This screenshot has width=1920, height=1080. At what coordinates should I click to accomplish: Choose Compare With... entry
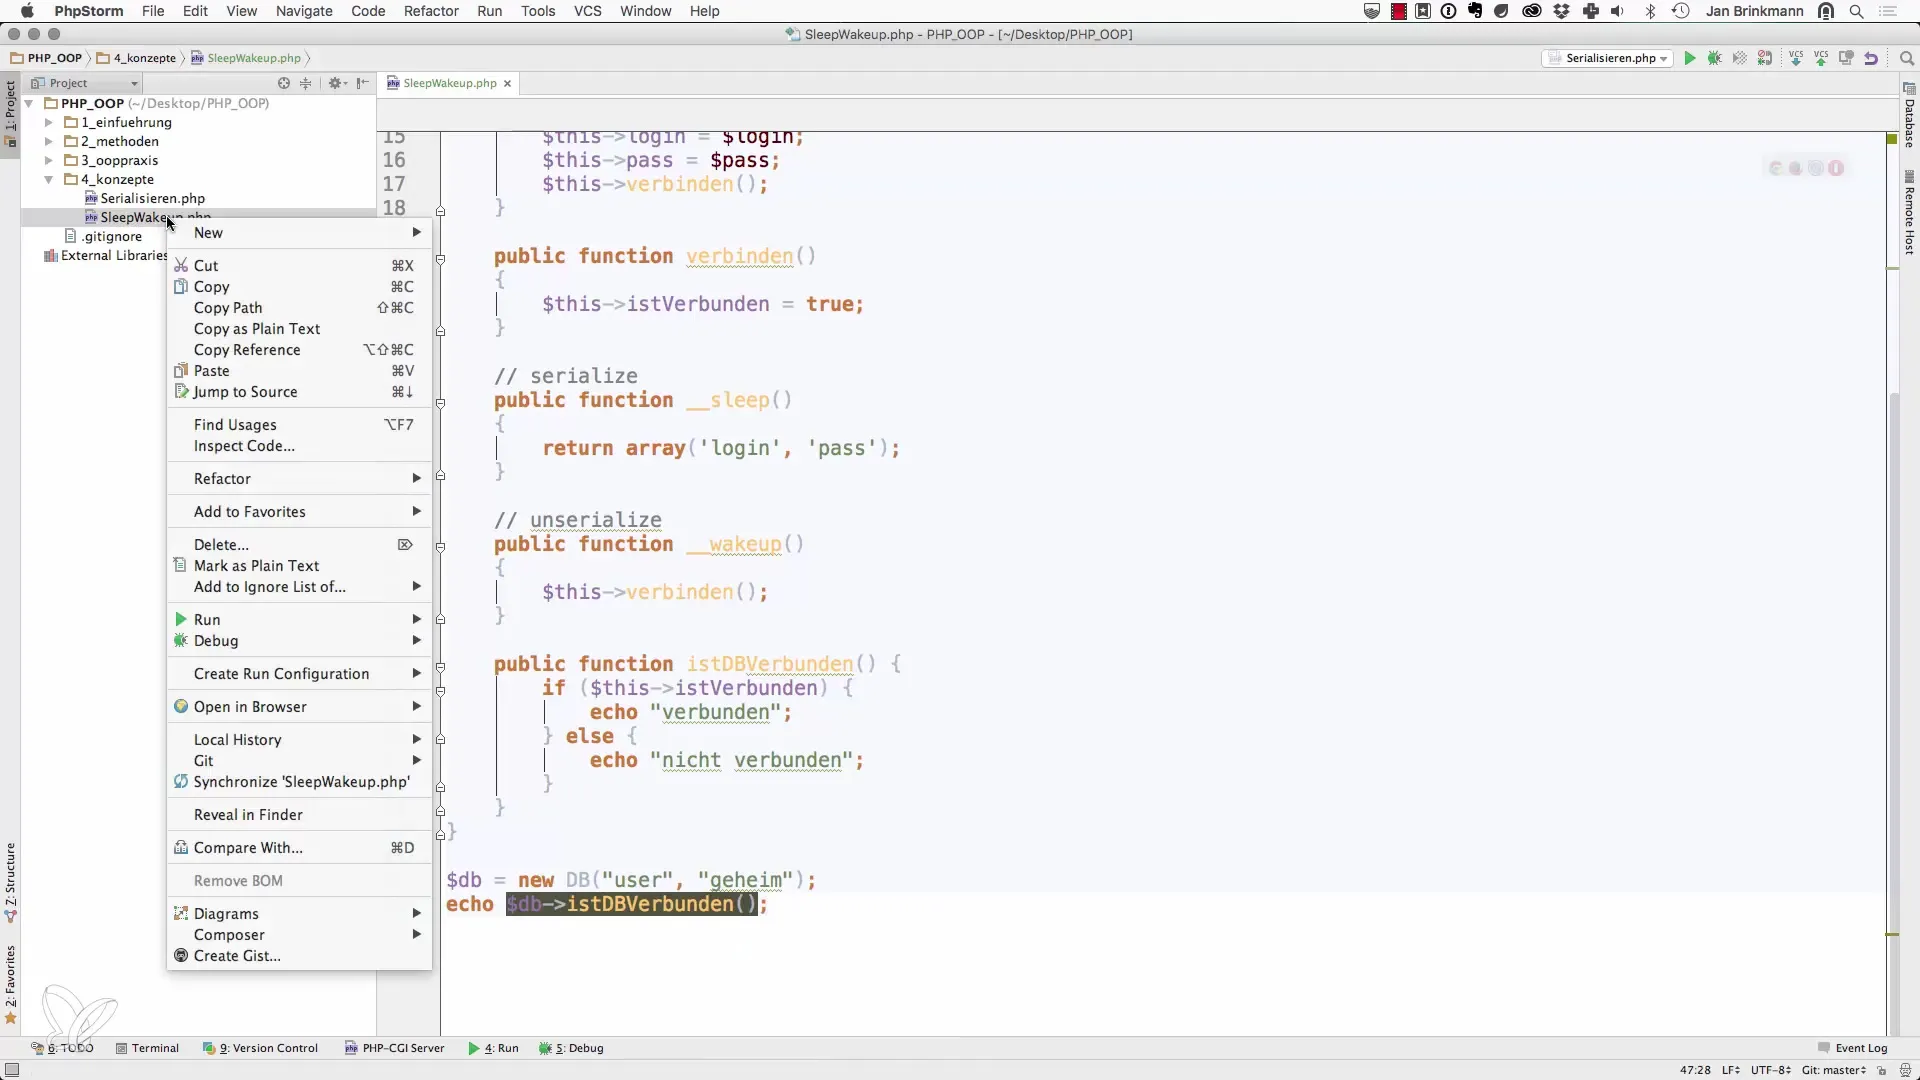click(x=299, y=848)
